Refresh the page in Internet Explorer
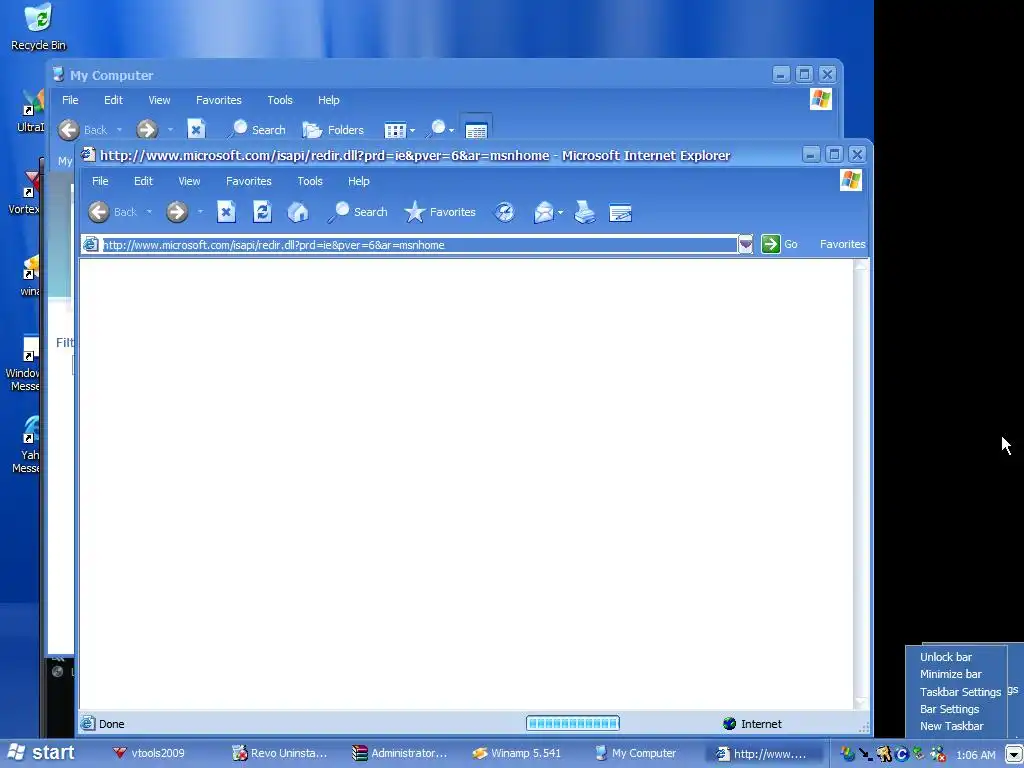 pos(262,212)
